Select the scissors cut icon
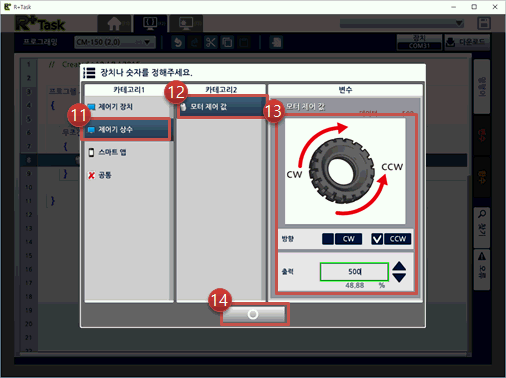This screenshot has width=506, height=378. click(x=211, y=42)
